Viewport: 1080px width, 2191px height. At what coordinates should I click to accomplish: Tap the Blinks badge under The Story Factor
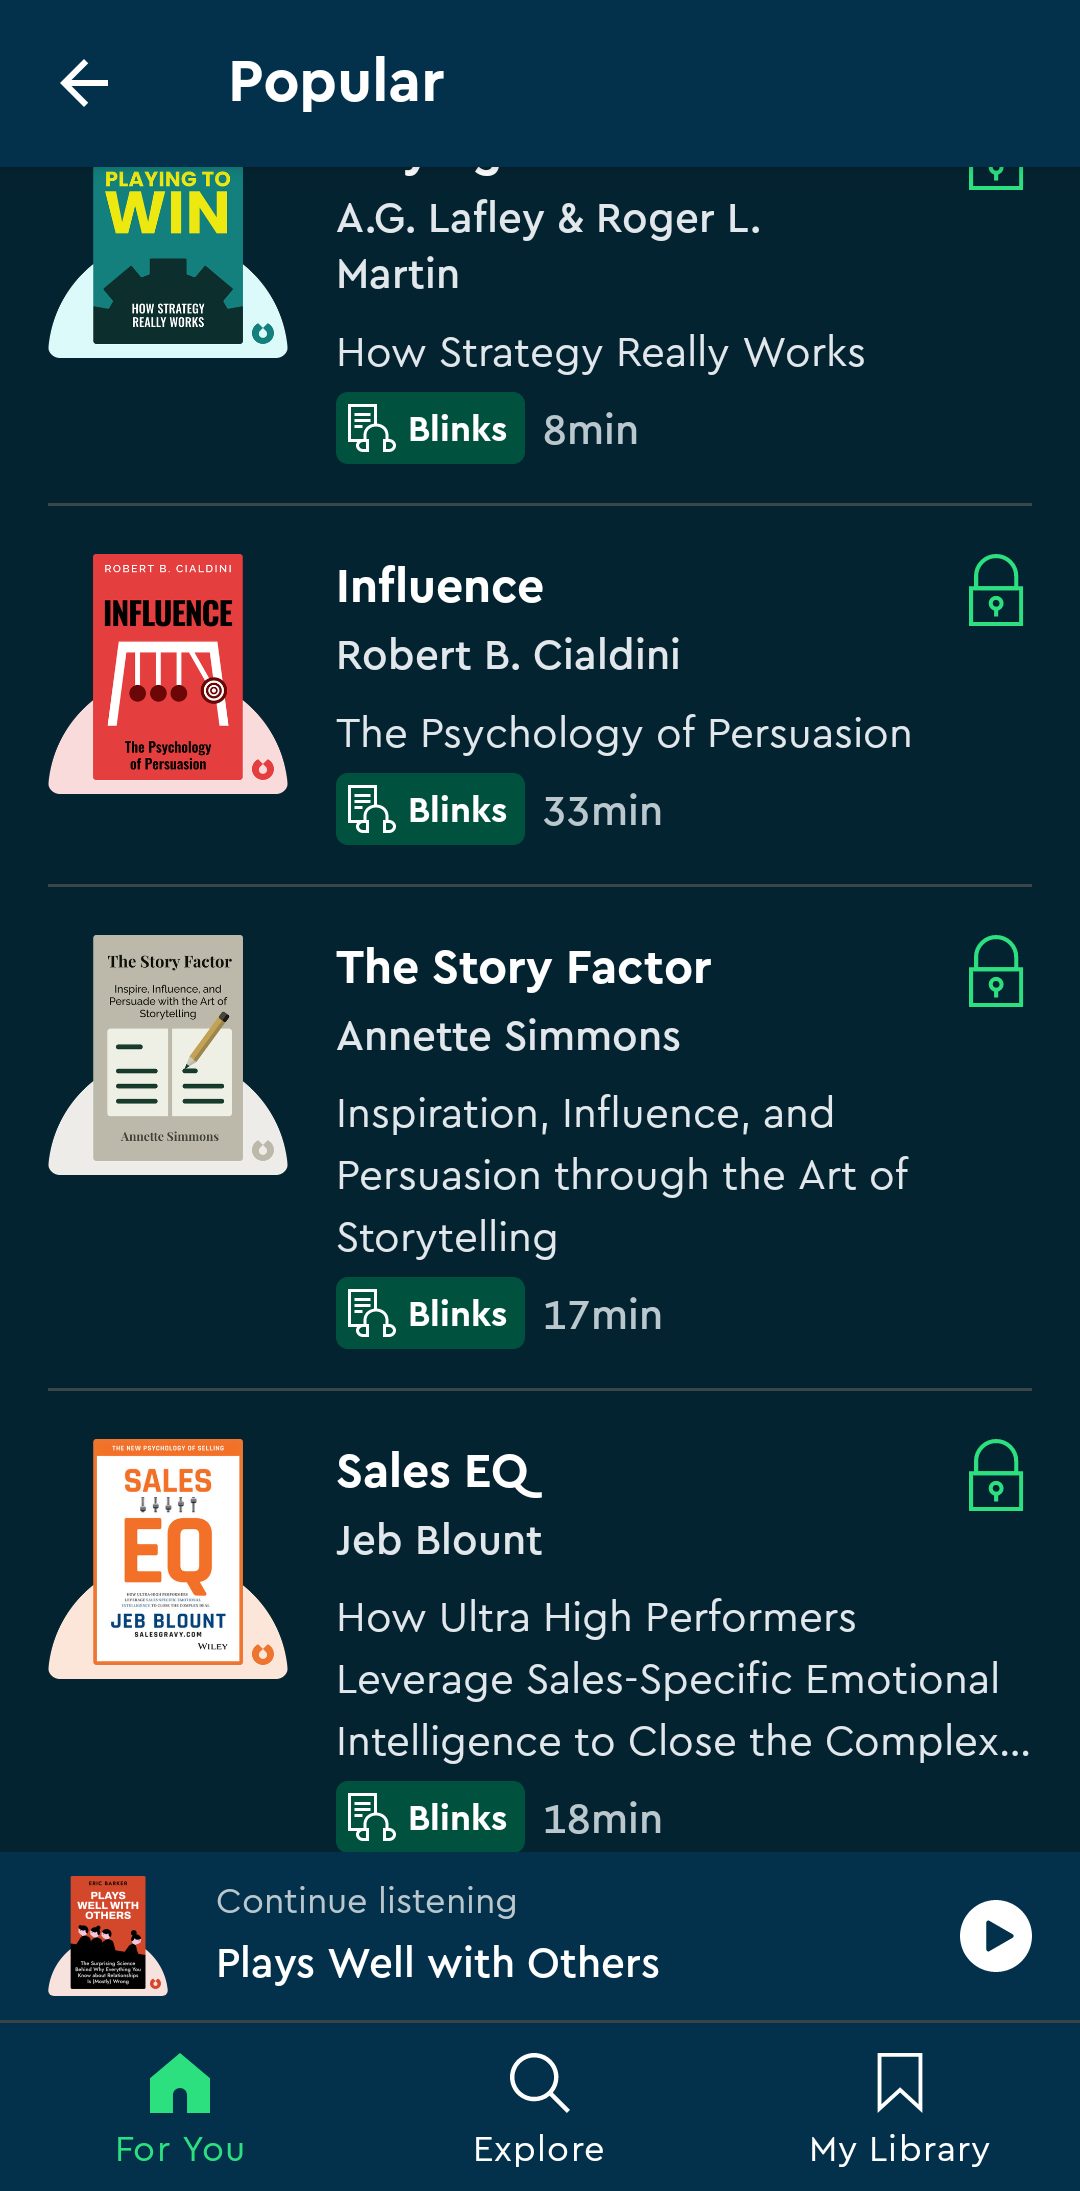pyautogui.click(x=430, y=1313)
